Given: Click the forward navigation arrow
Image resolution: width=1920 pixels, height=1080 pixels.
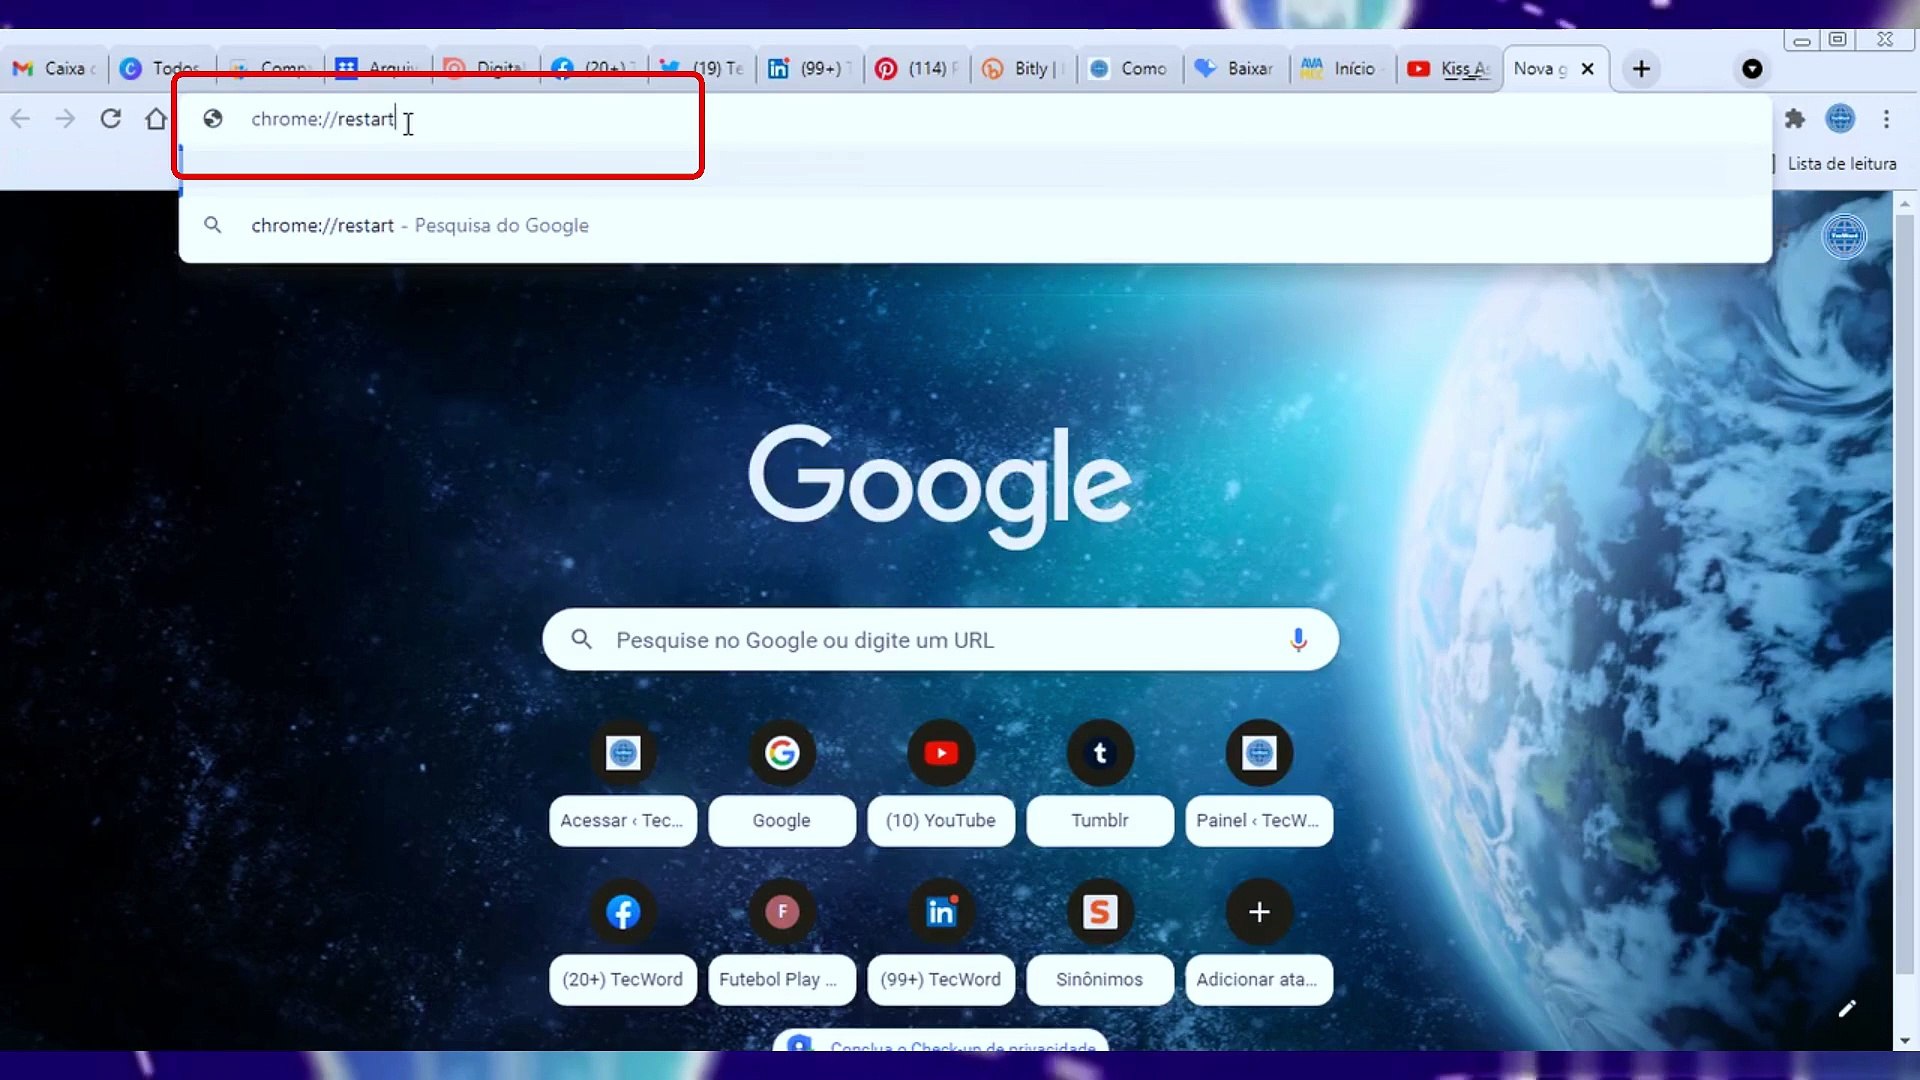Looking at the screenshot, I should tap(65, 119).
